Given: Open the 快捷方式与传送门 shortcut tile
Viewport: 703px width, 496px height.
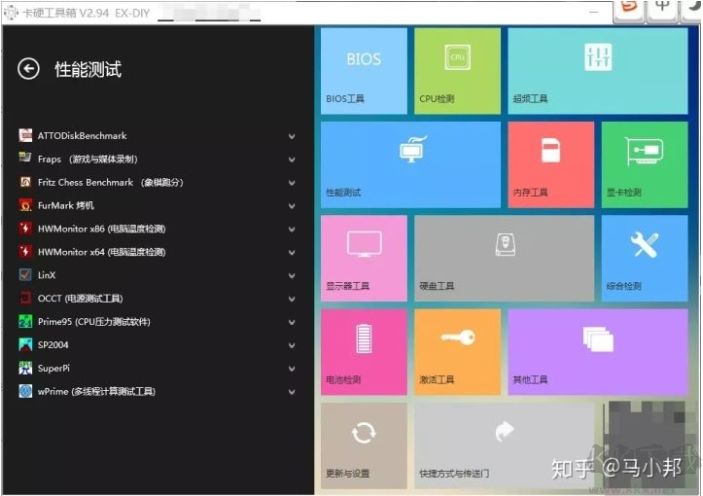Looking at the screenshot, I should point(504,446).
